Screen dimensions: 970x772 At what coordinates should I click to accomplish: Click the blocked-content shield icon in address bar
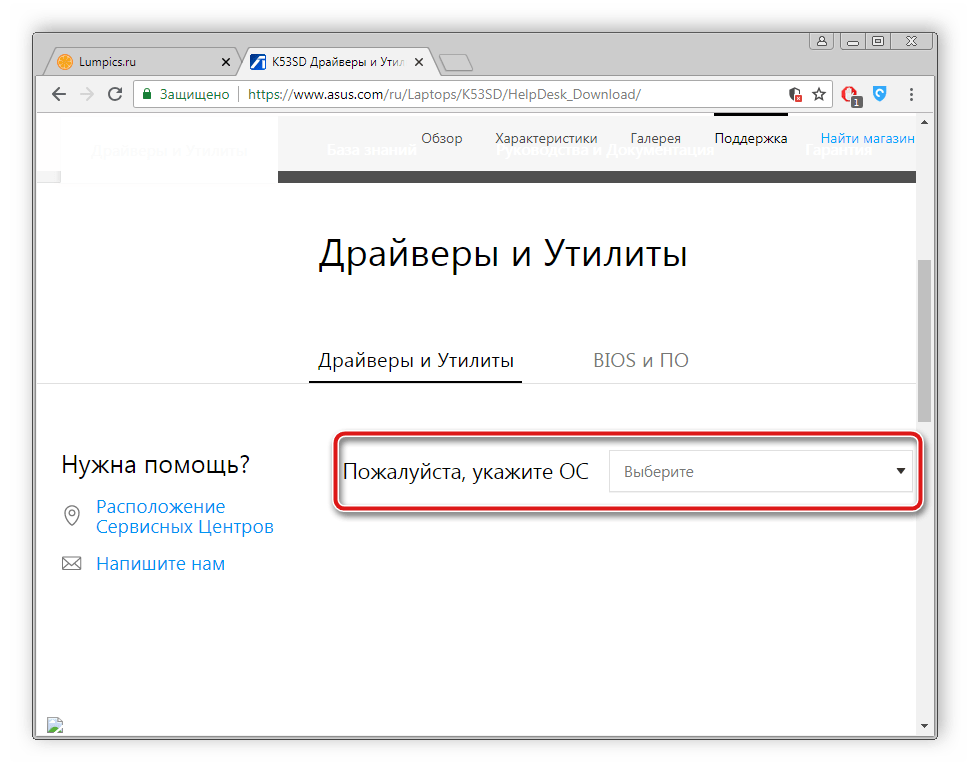[x=796, y=94]
